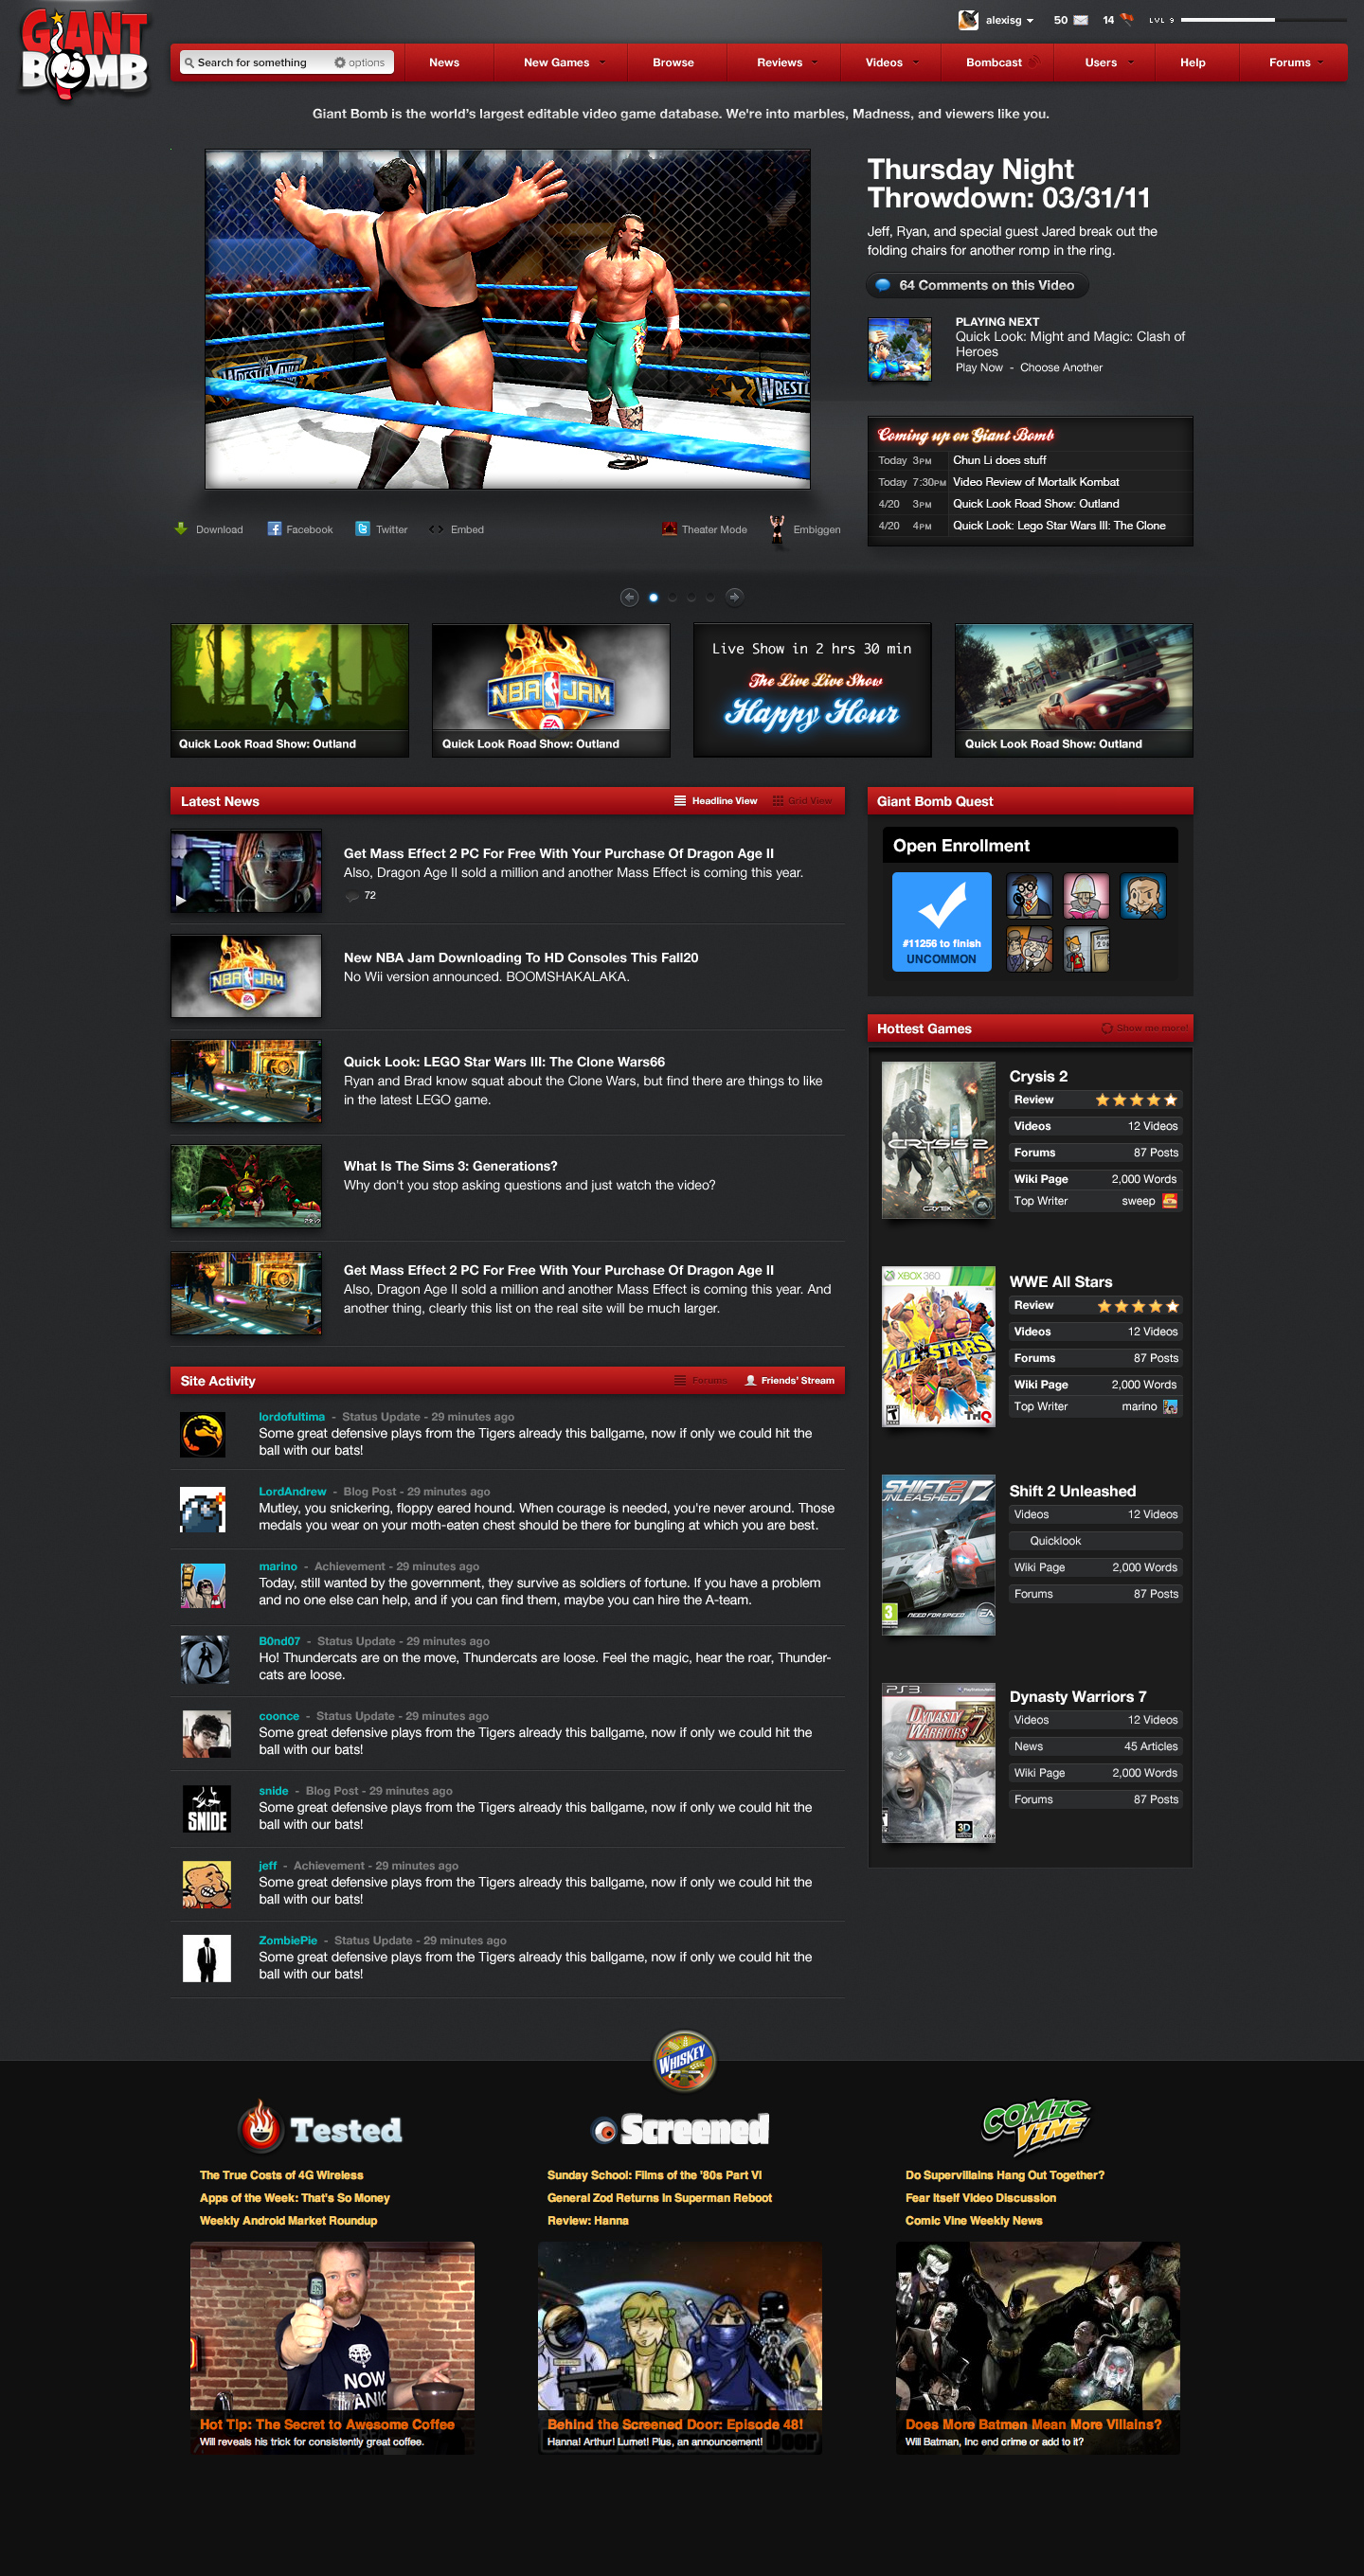Image resolution: width=1364 pixels, height=2576 pixels.
Task: Expand the Videos dropdown
Action: click(x=915, y=62)
